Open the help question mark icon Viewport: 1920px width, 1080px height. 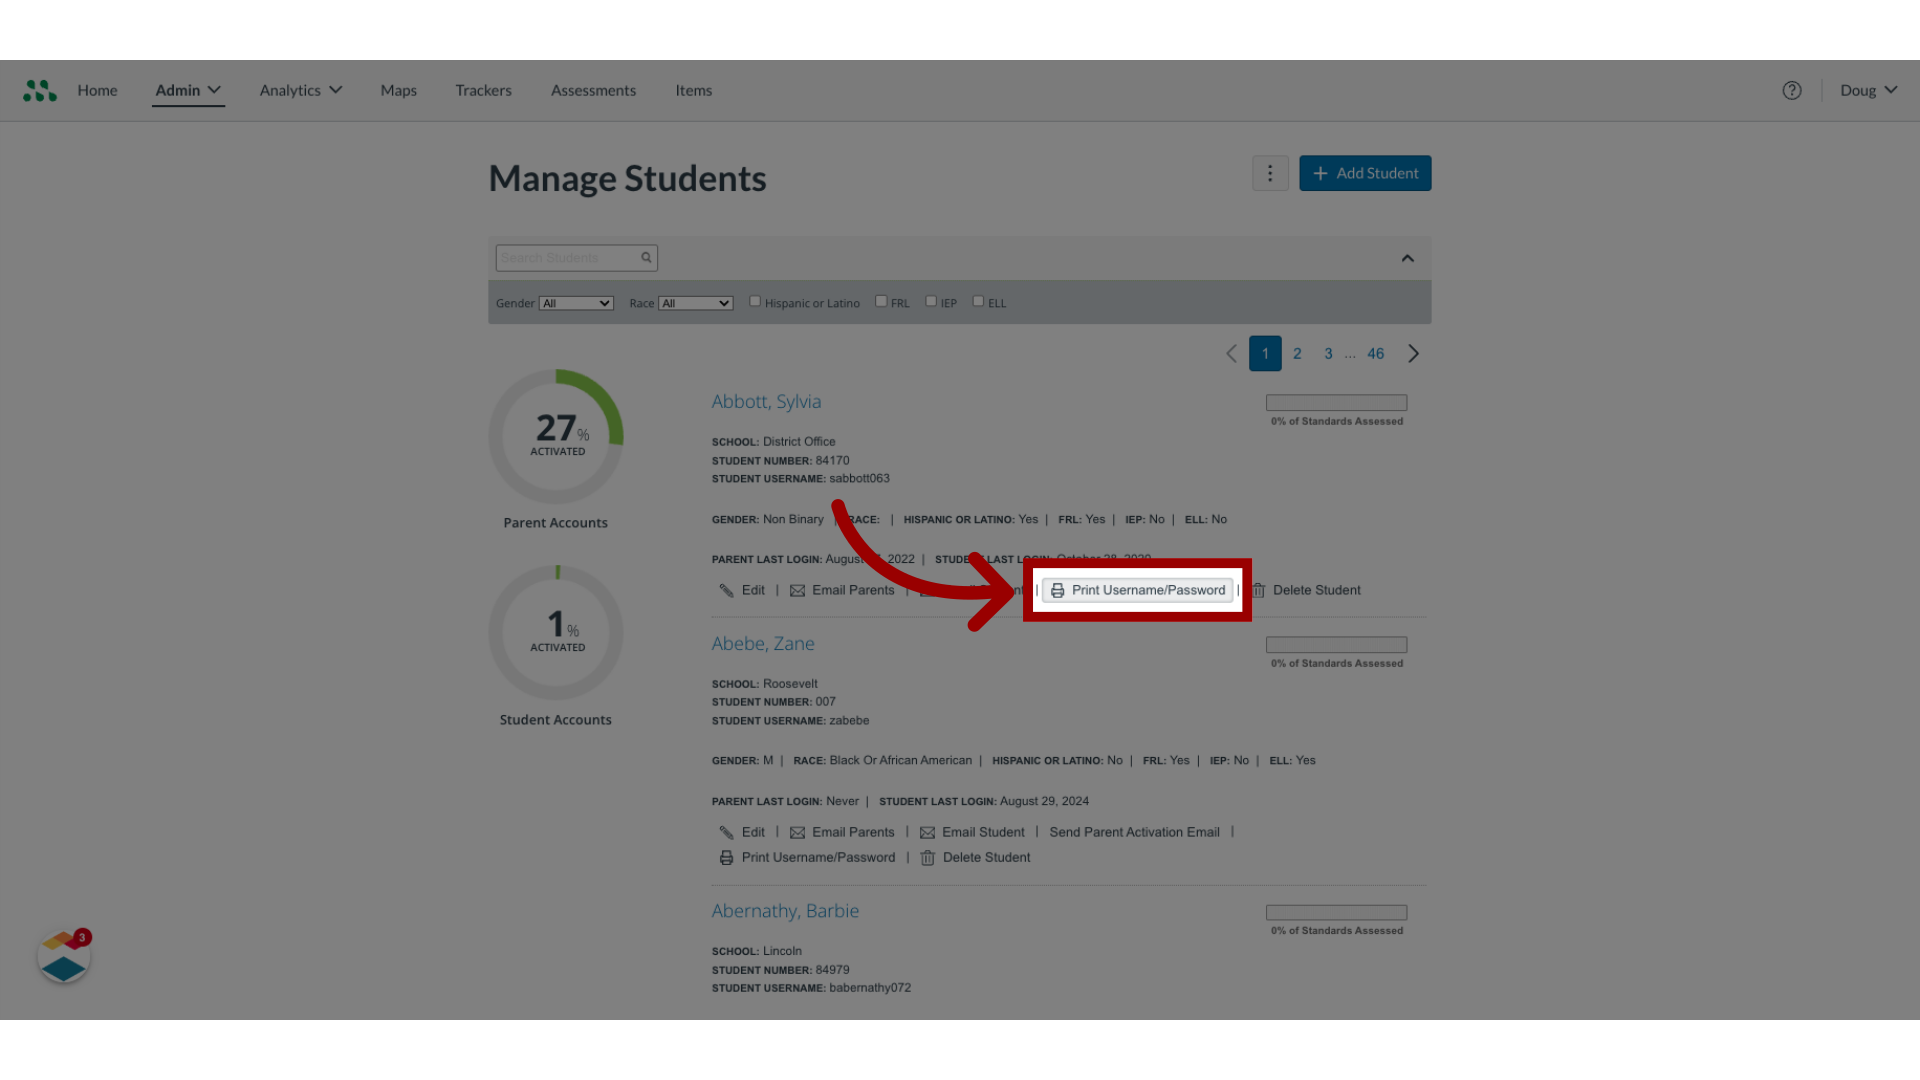1792,91
